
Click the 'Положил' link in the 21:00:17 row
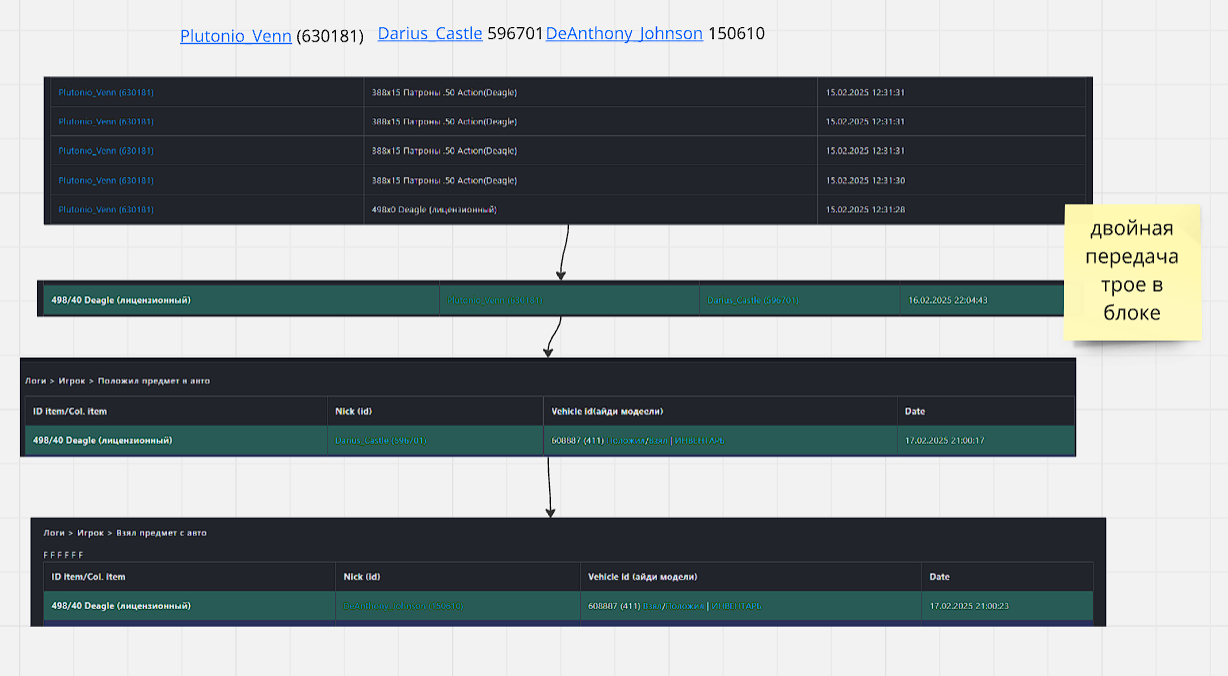coord(624,440)
